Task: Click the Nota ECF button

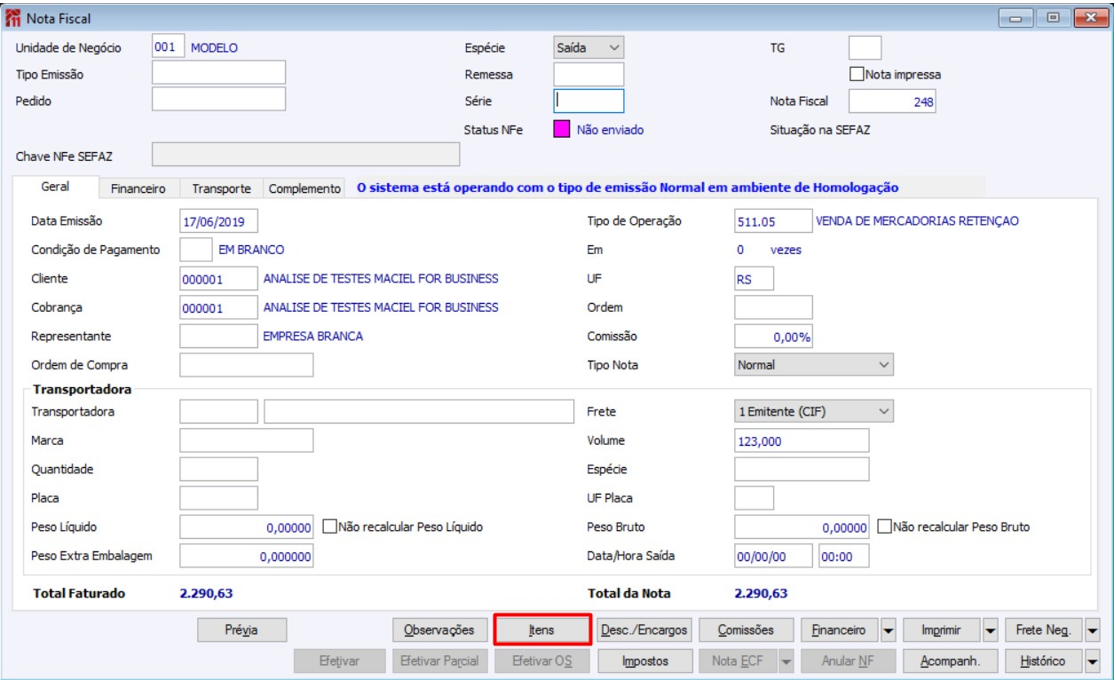Action: [x=738, y=661]
